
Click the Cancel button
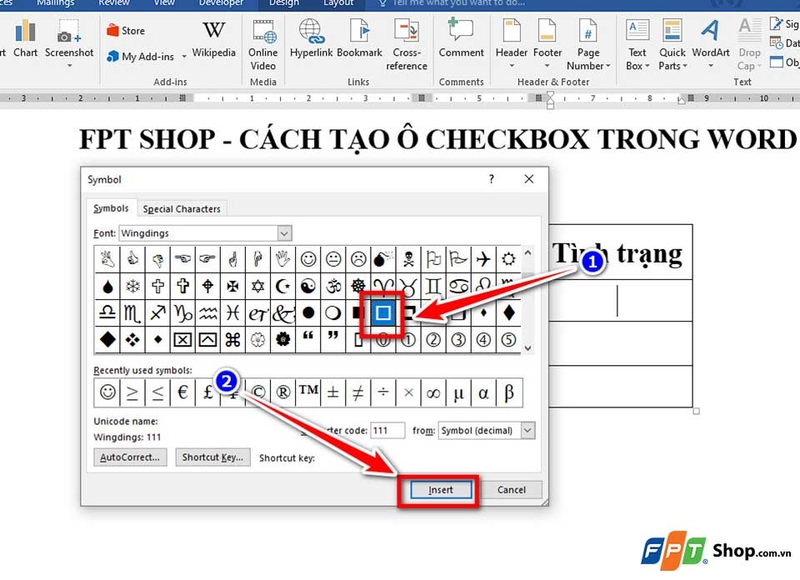511,490
